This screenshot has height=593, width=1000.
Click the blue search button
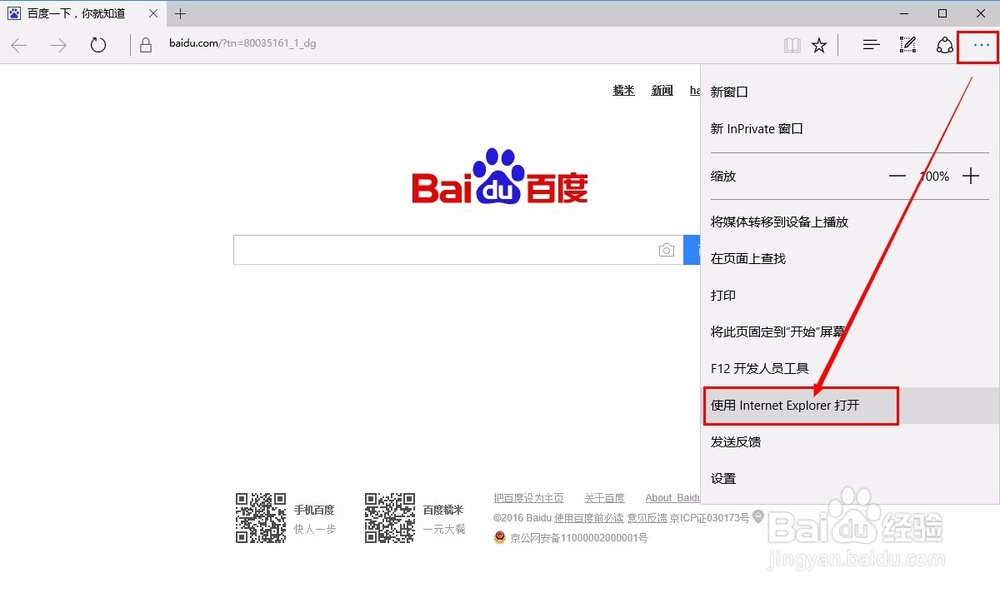691,250
